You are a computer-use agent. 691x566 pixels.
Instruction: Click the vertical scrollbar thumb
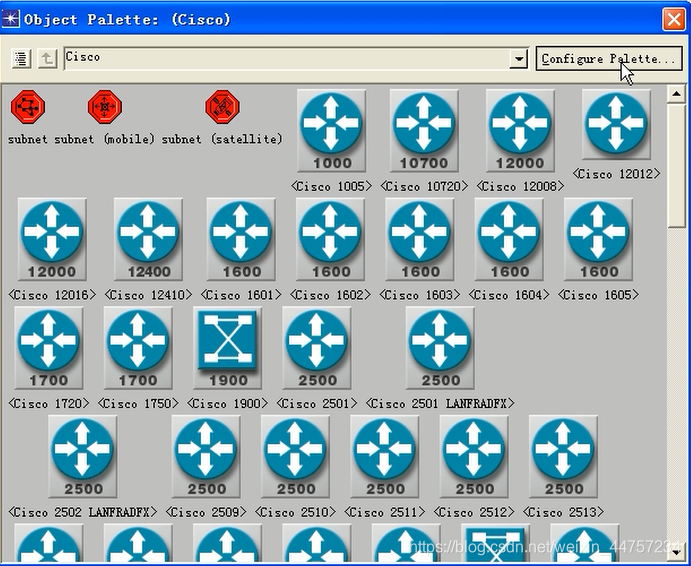click(676, 166)
